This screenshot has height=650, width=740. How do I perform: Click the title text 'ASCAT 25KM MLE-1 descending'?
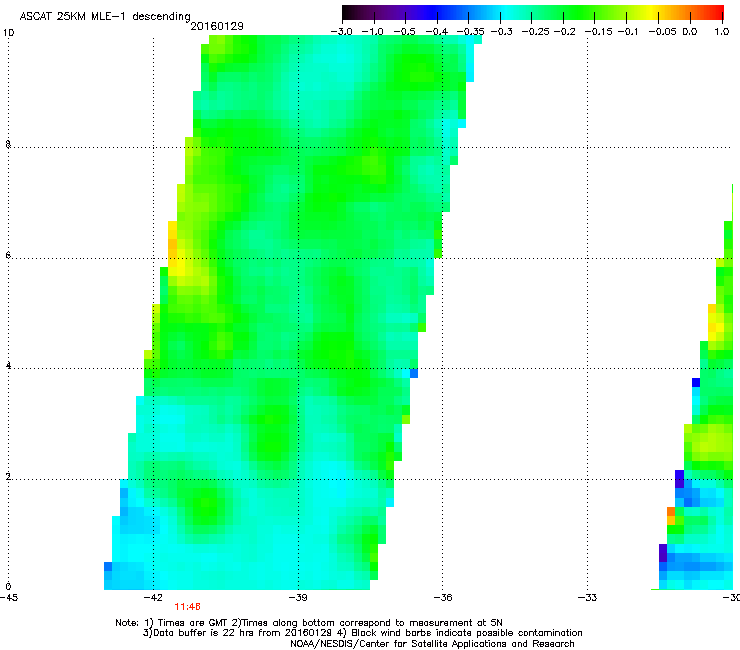point(105,17)
